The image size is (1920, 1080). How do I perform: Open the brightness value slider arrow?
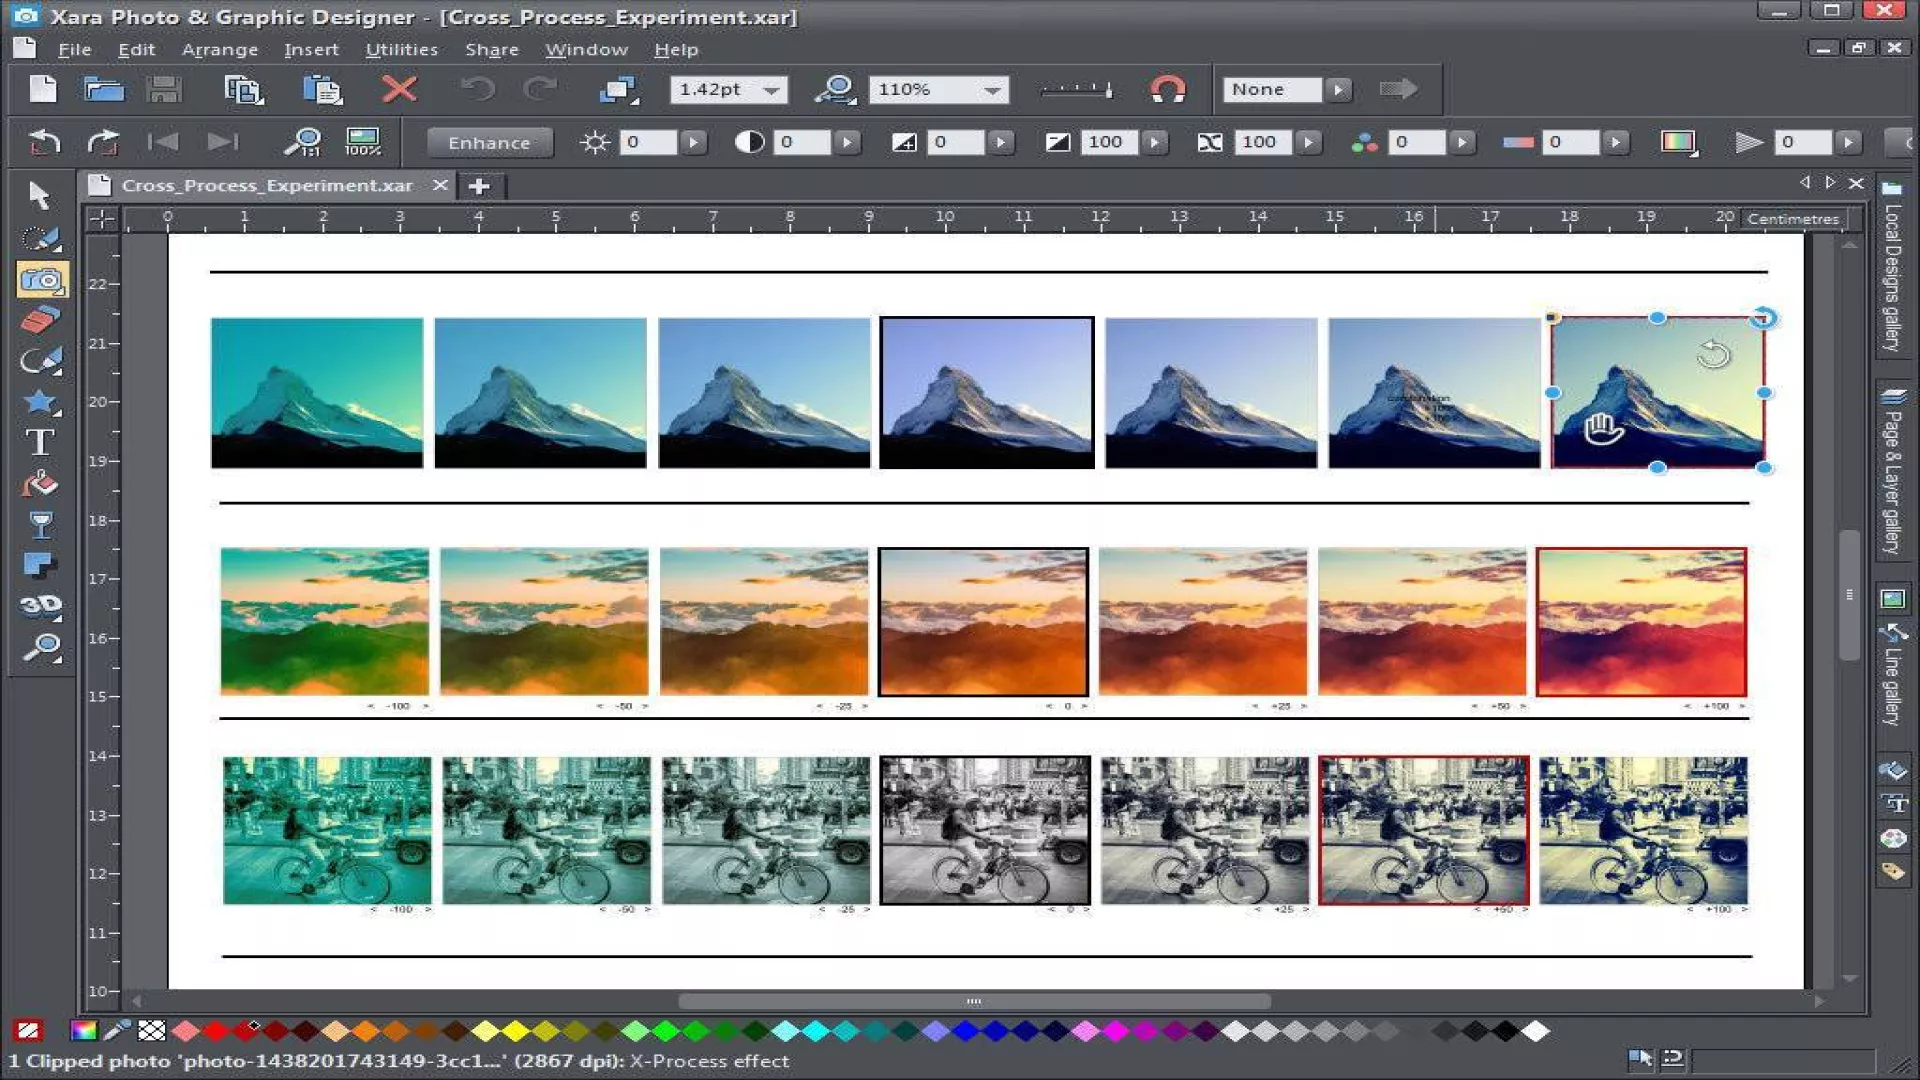coord(693,142)
